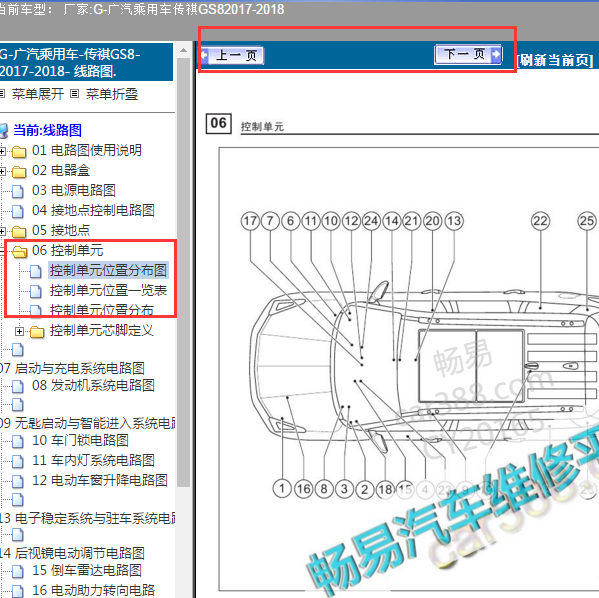Click folder icon beside 01 电路图使用说明
Screen dimensions: 599x598
click(19, 152)
